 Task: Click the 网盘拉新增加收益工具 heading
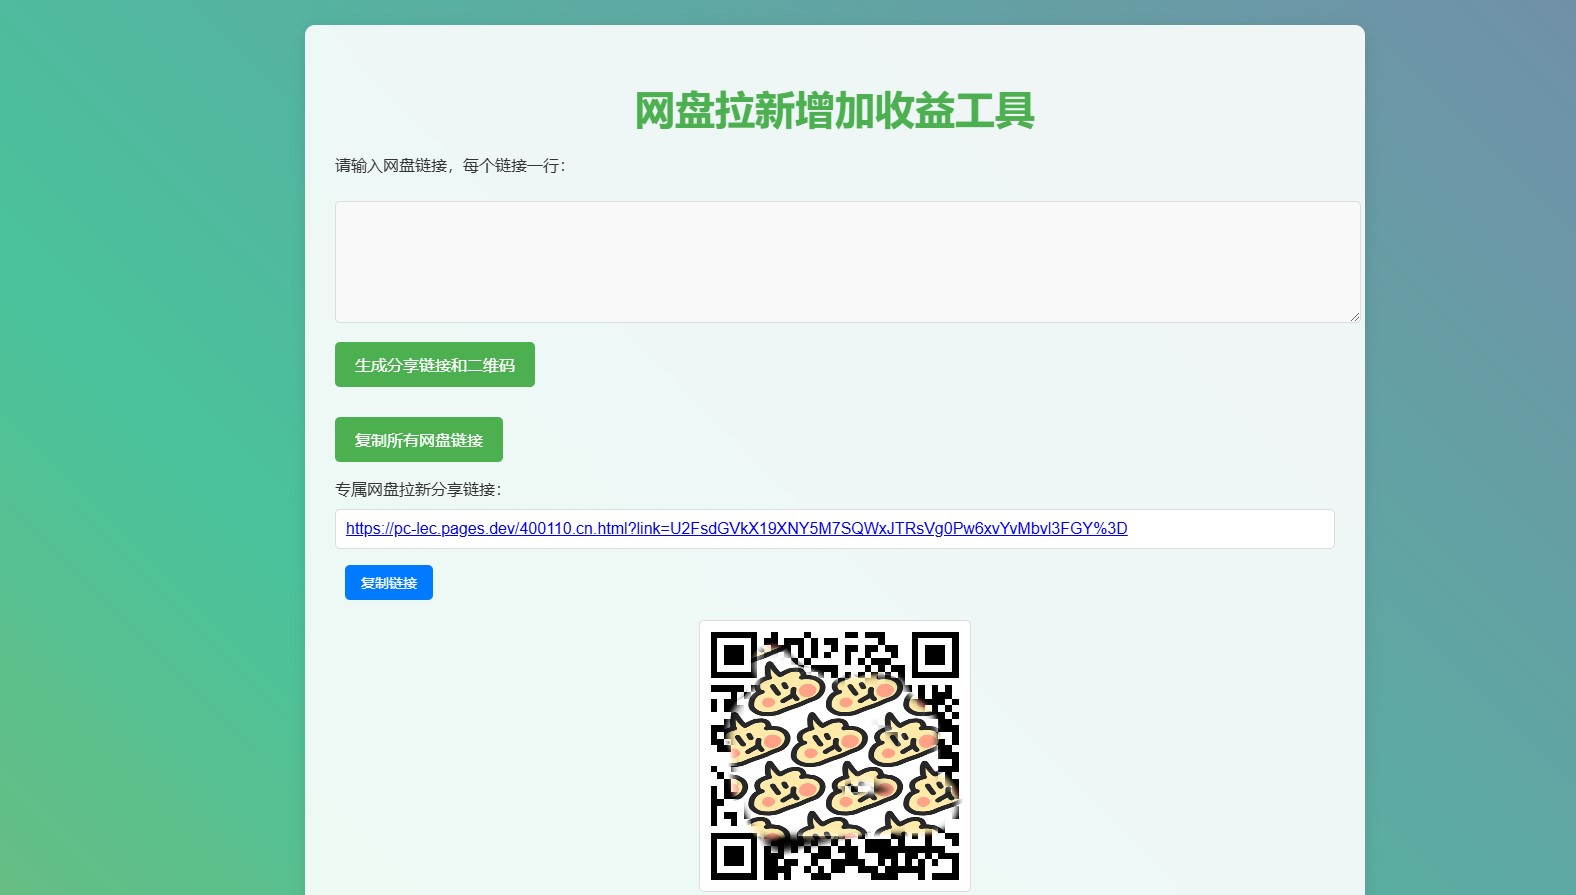click(x=835, y=110)
